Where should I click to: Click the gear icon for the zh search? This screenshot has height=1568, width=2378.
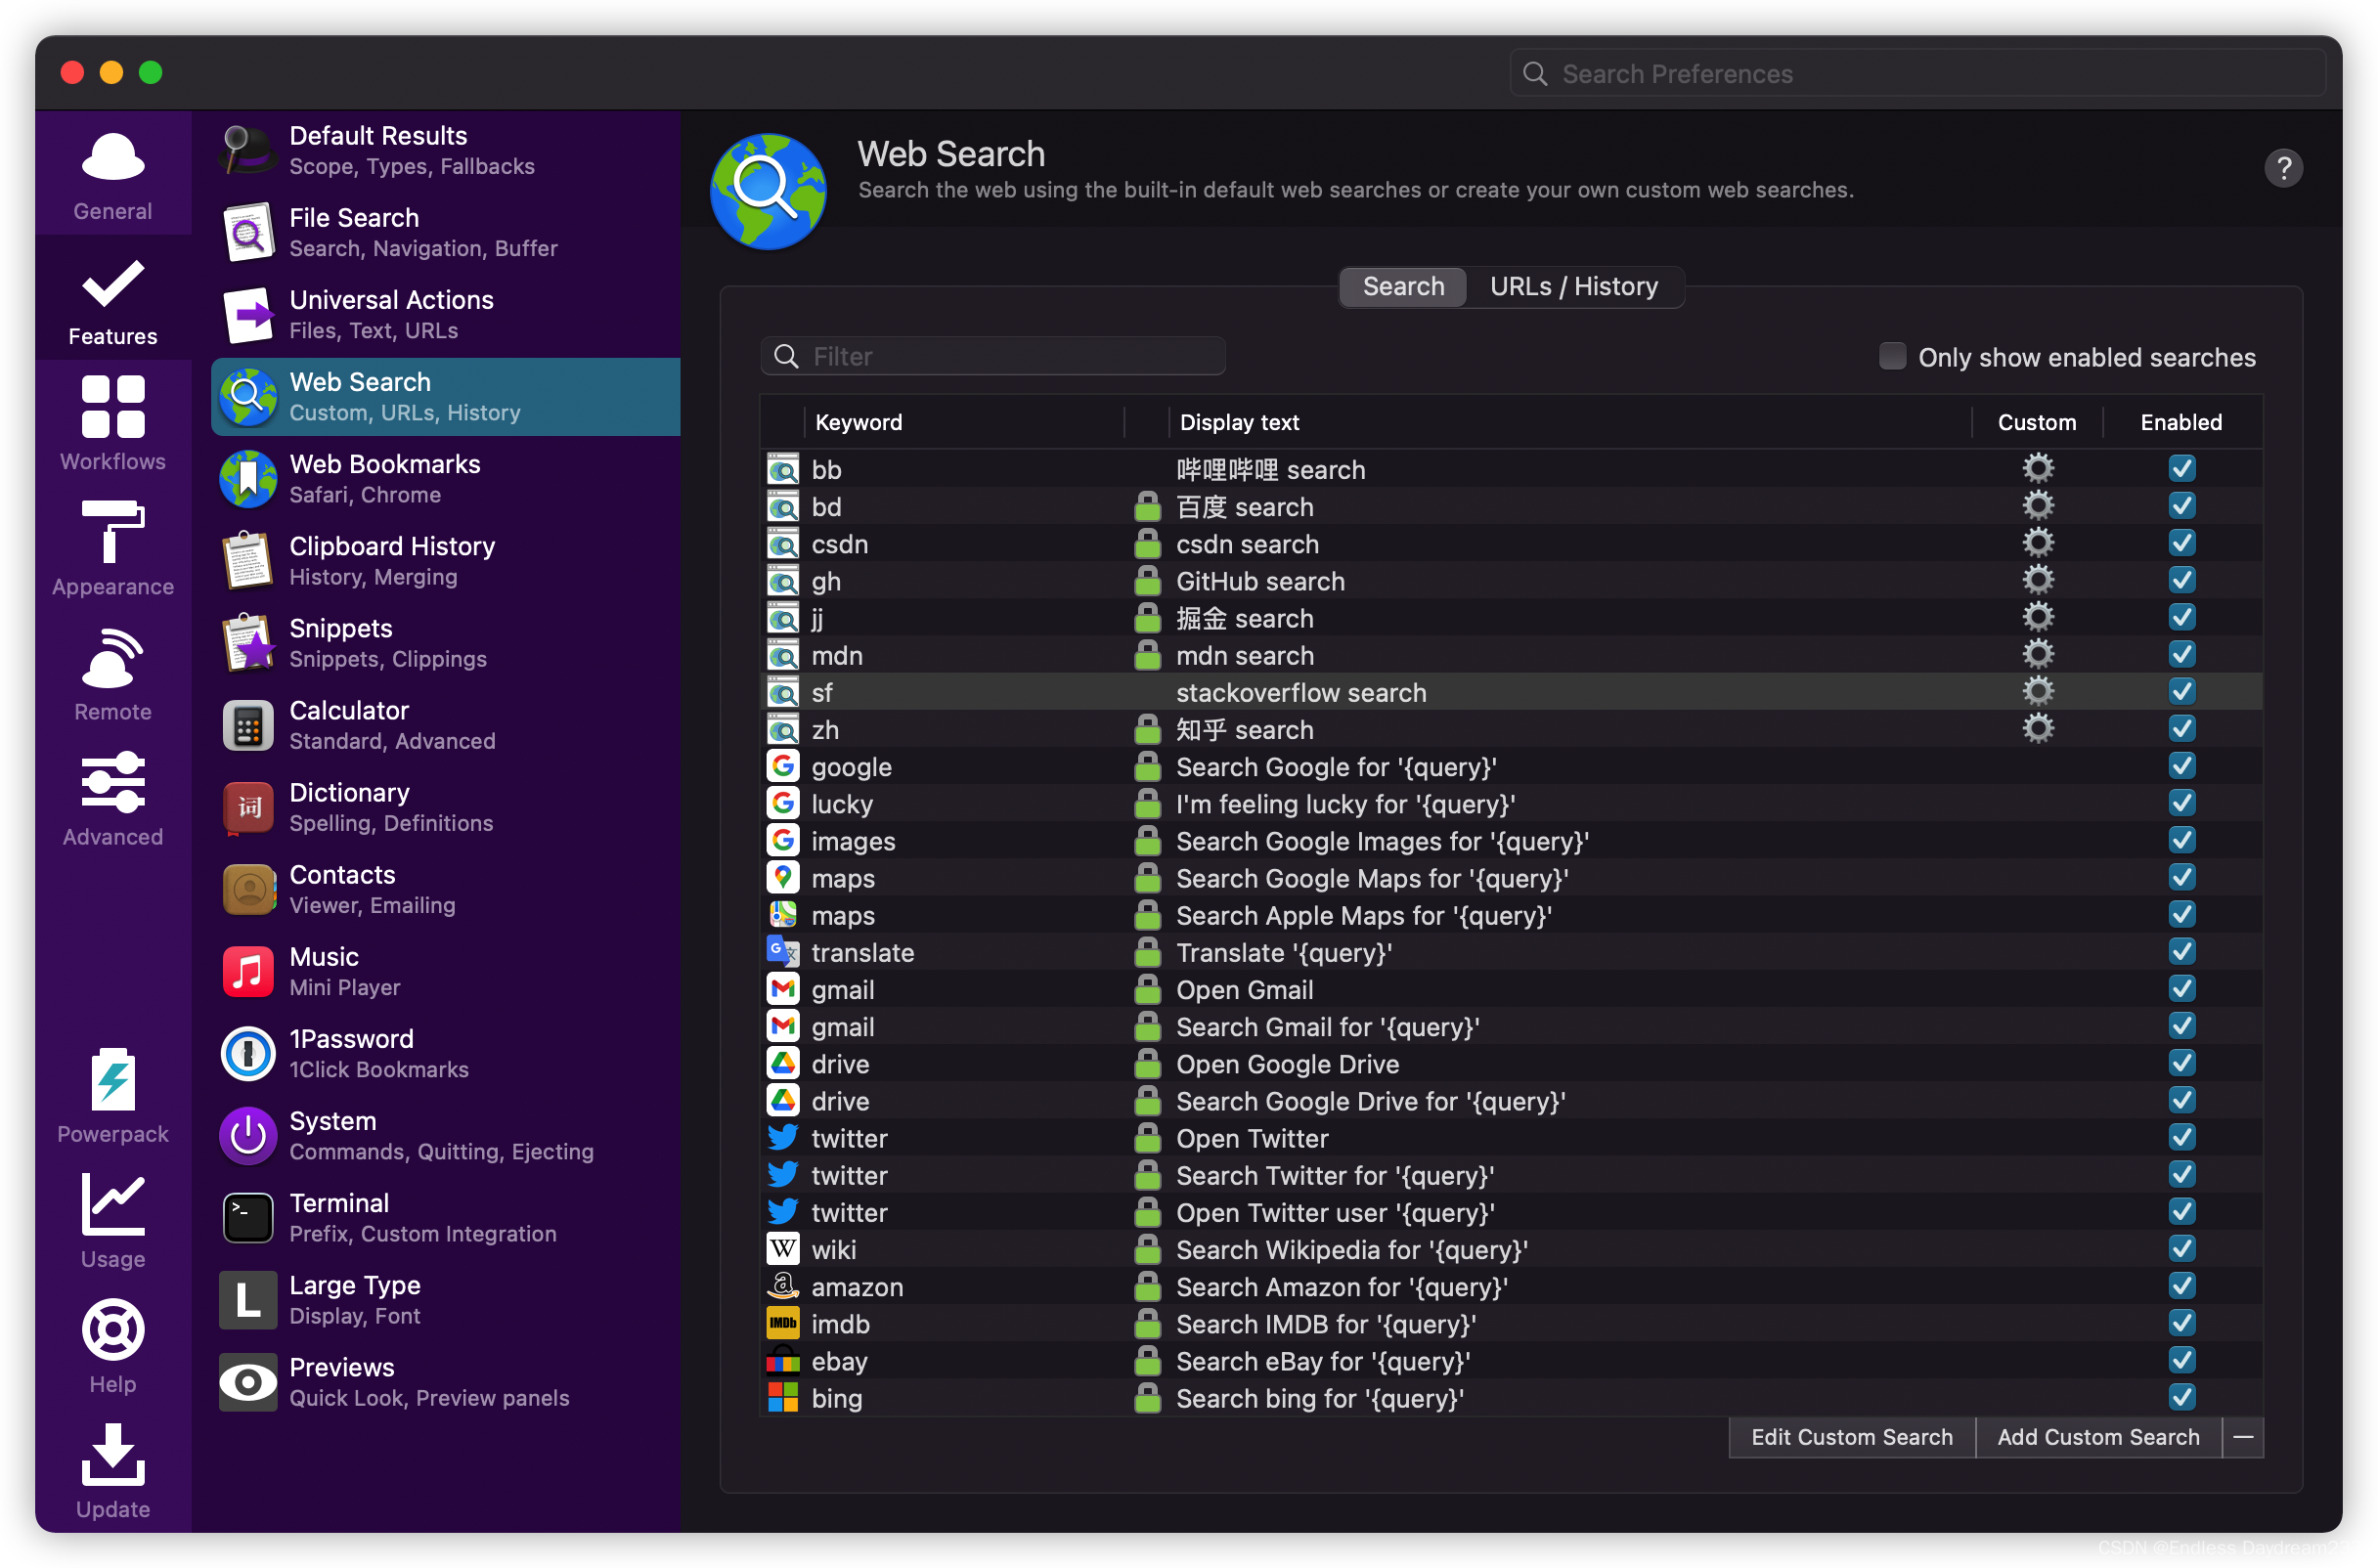tap(2037, 729)
